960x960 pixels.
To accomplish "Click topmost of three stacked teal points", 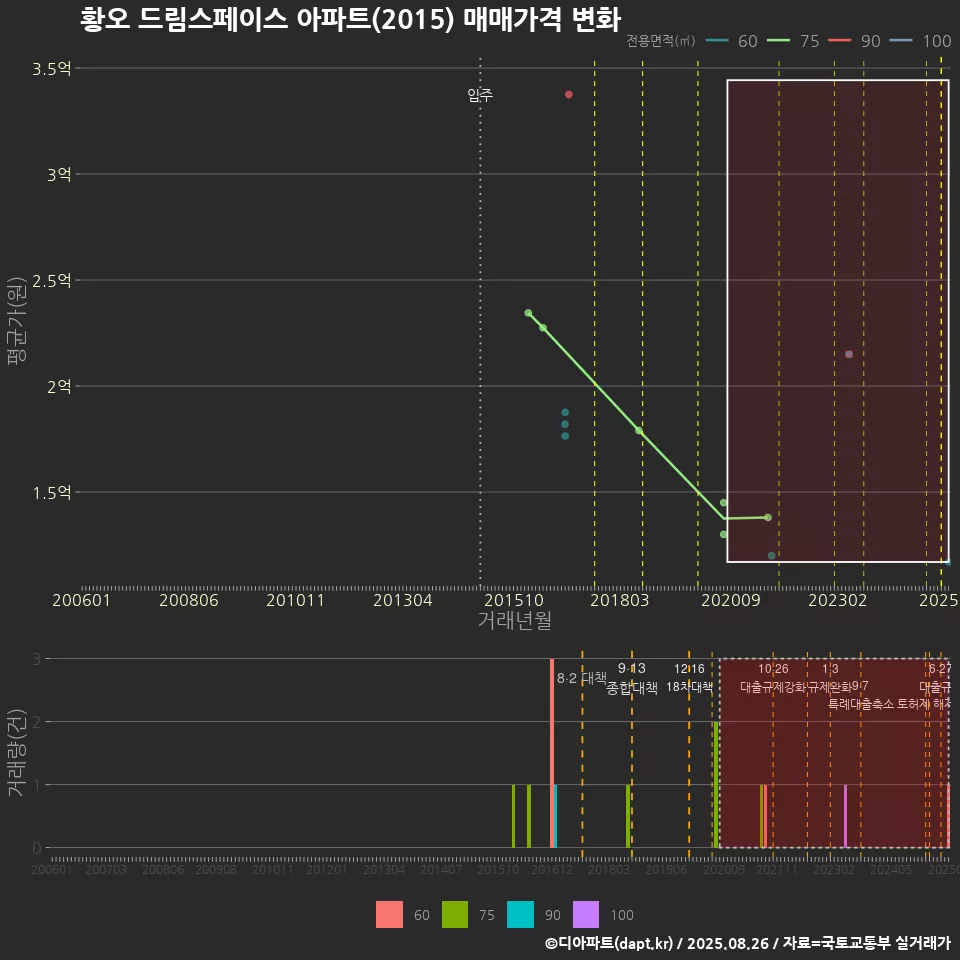I will click(565, 412).
